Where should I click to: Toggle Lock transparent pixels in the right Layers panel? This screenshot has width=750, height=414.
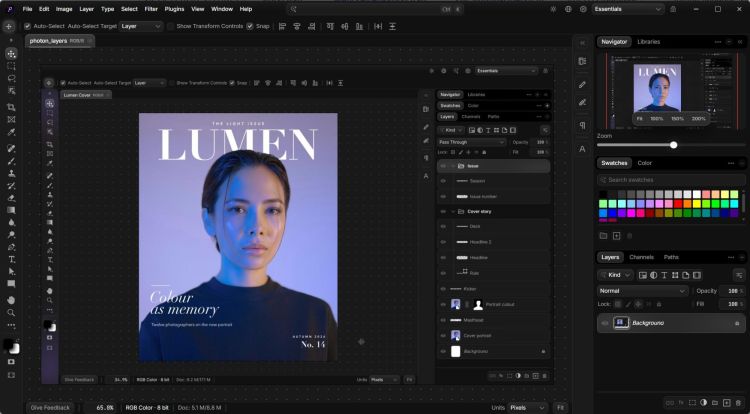pos(618,304)
